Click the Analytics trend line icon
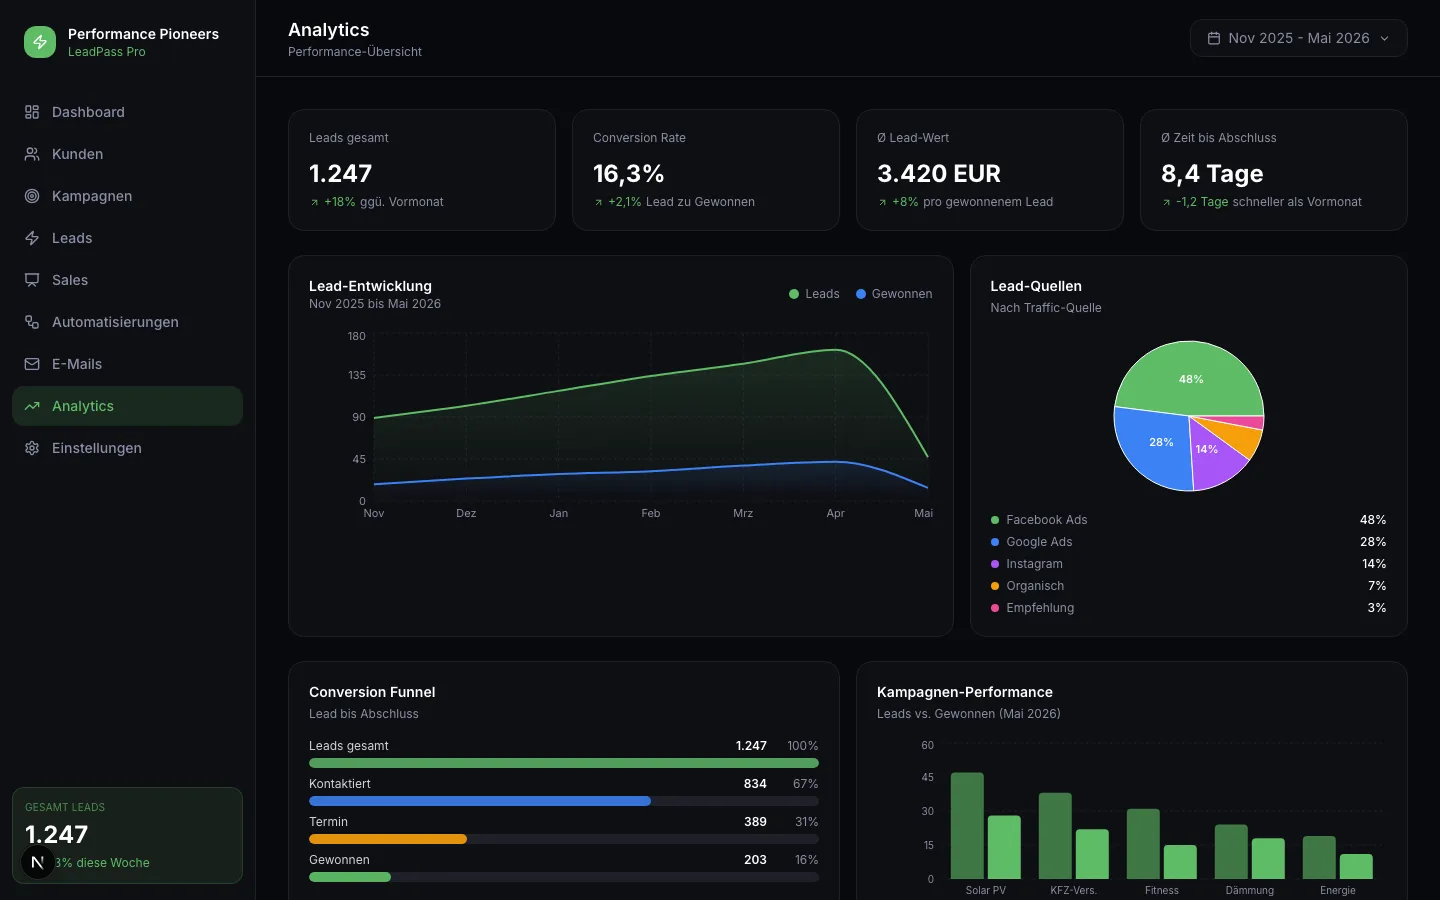This screenshot has height=900, width=1440. pos(32,406)
